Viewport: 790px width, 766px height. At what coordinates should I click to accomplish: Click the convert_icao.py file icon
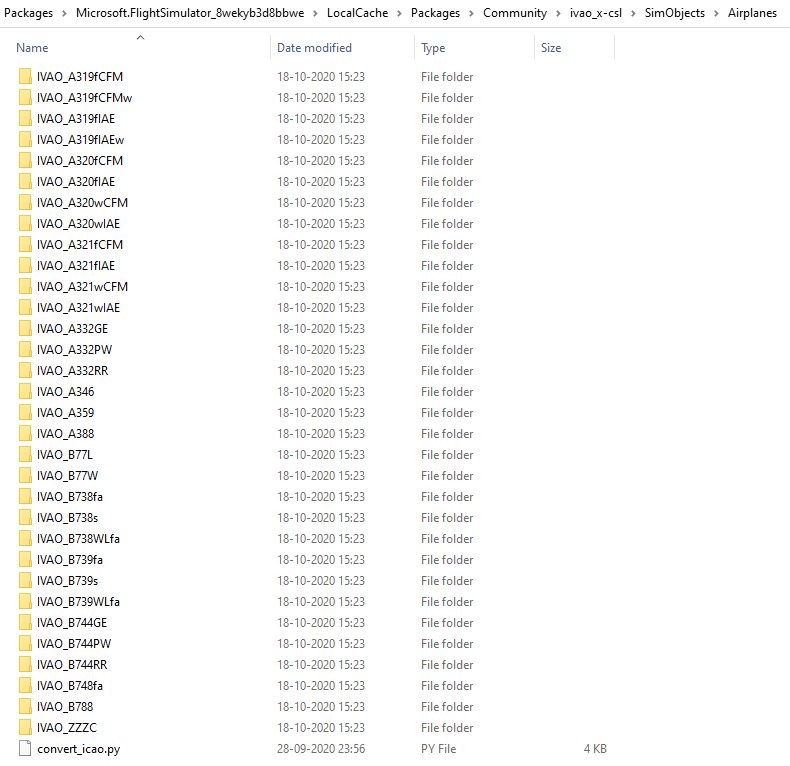point(25,748)
